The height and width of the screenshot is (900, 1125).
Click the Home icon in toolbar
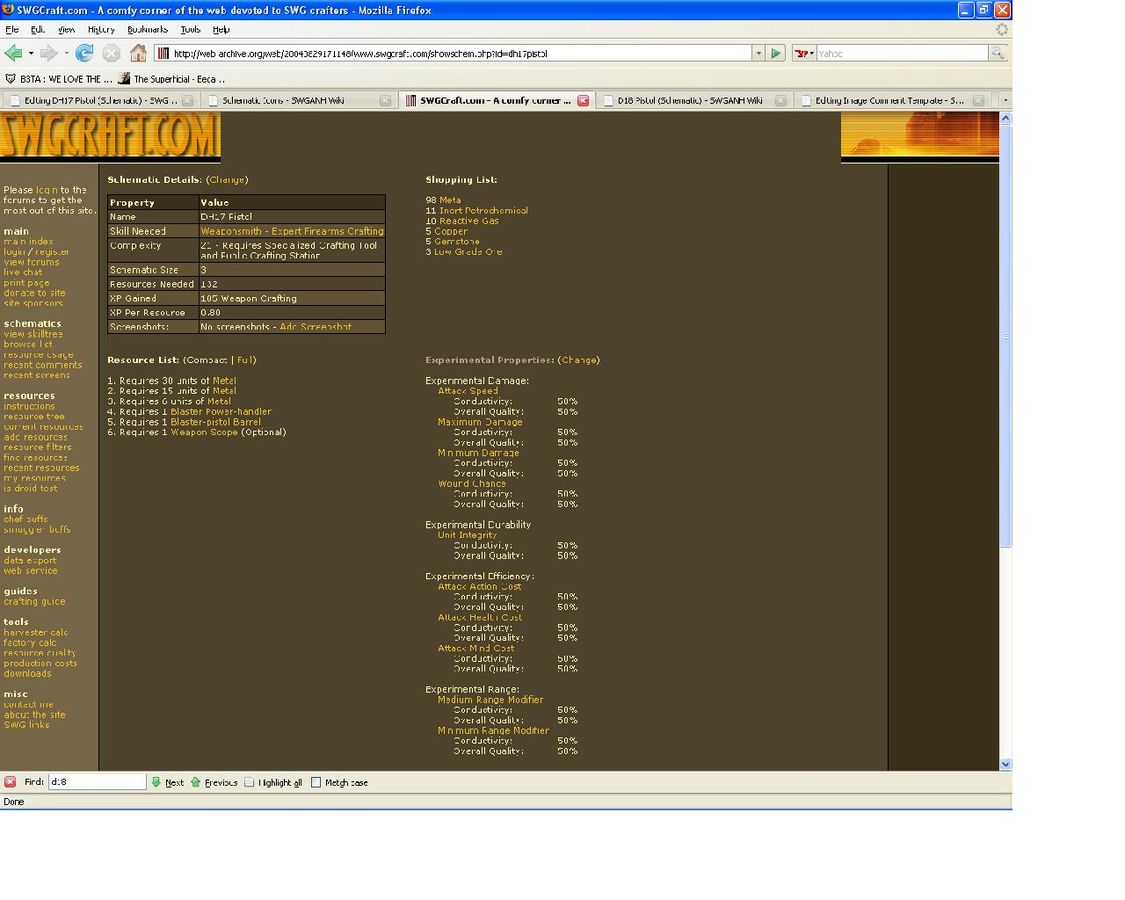coord(138,53)
